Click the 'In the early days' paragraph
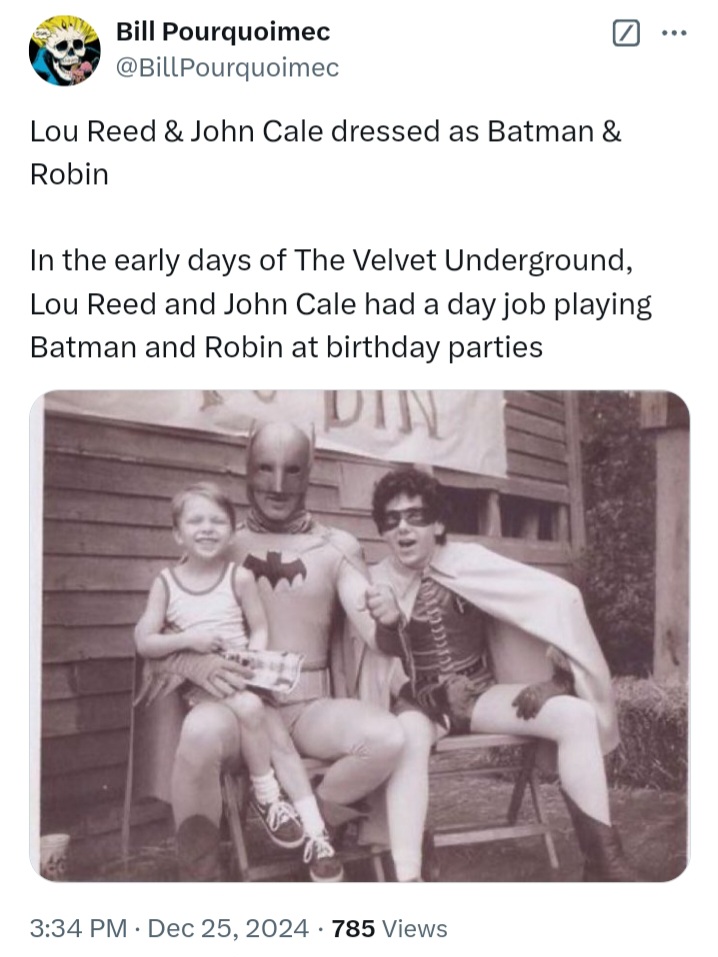The height and width of the screenshot is (957, 718). (x=341, y=304)
